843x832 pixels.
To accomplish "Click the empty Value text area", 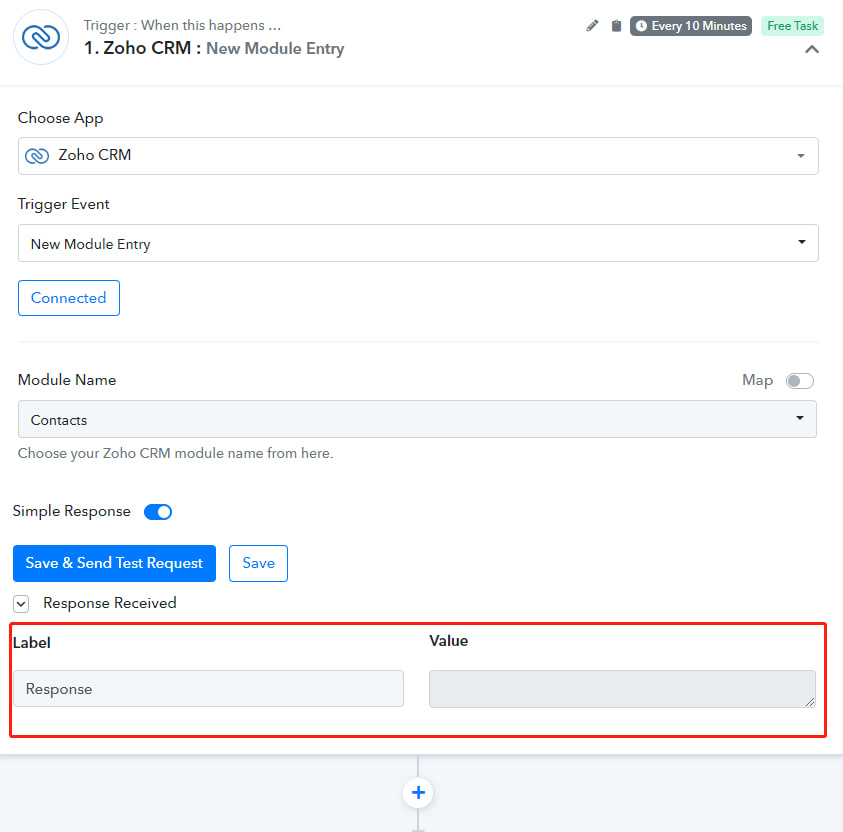I will [622, 688].
